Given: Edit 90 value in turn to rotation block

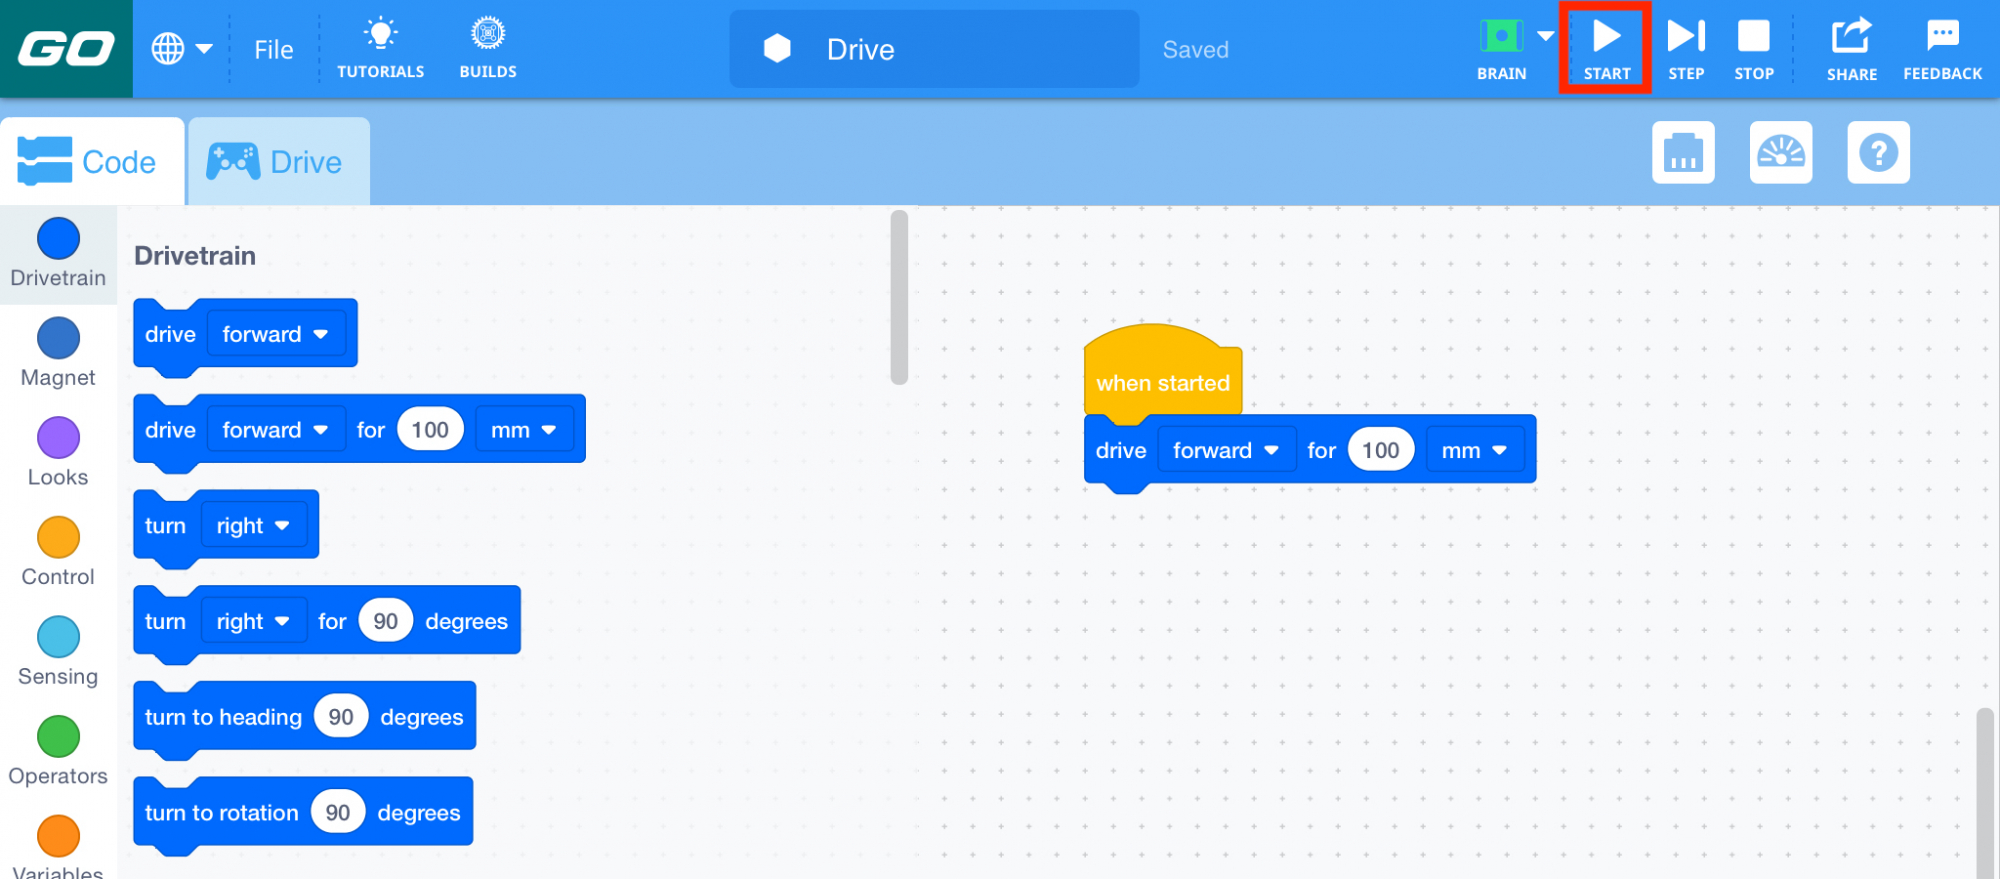Looking at the screenshot, I should coord(338,813).
